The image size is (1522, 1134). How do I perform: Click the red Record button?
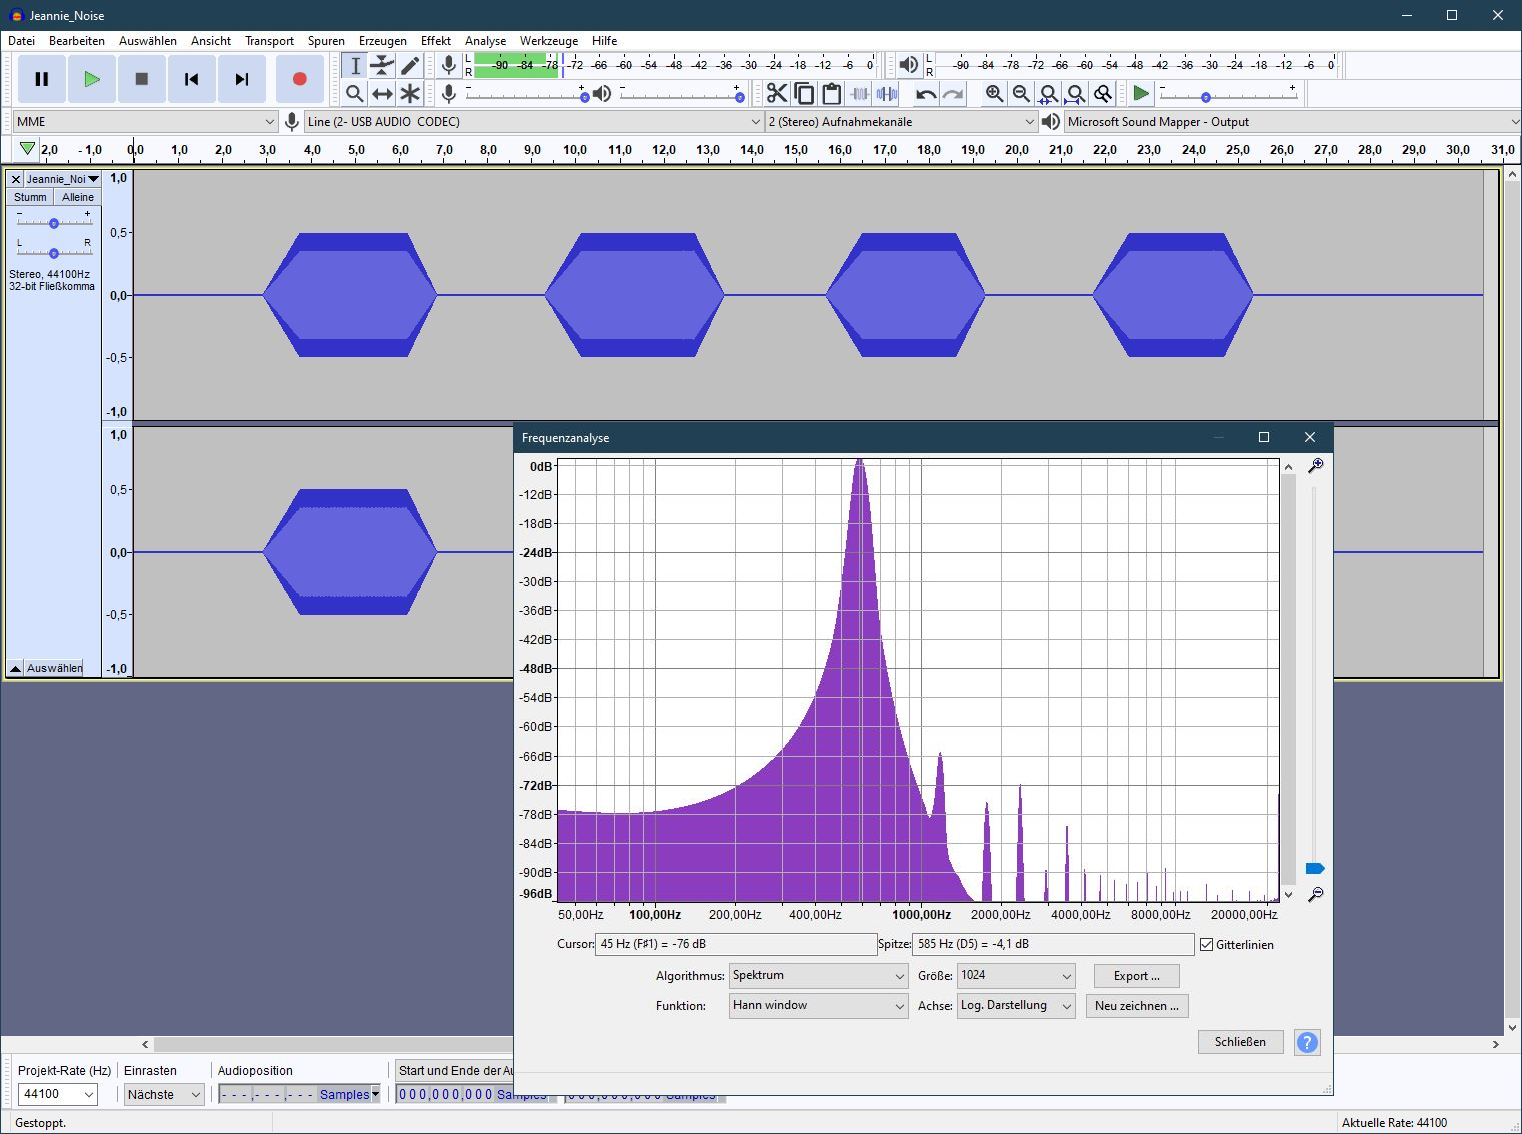[x=299, y=79]
